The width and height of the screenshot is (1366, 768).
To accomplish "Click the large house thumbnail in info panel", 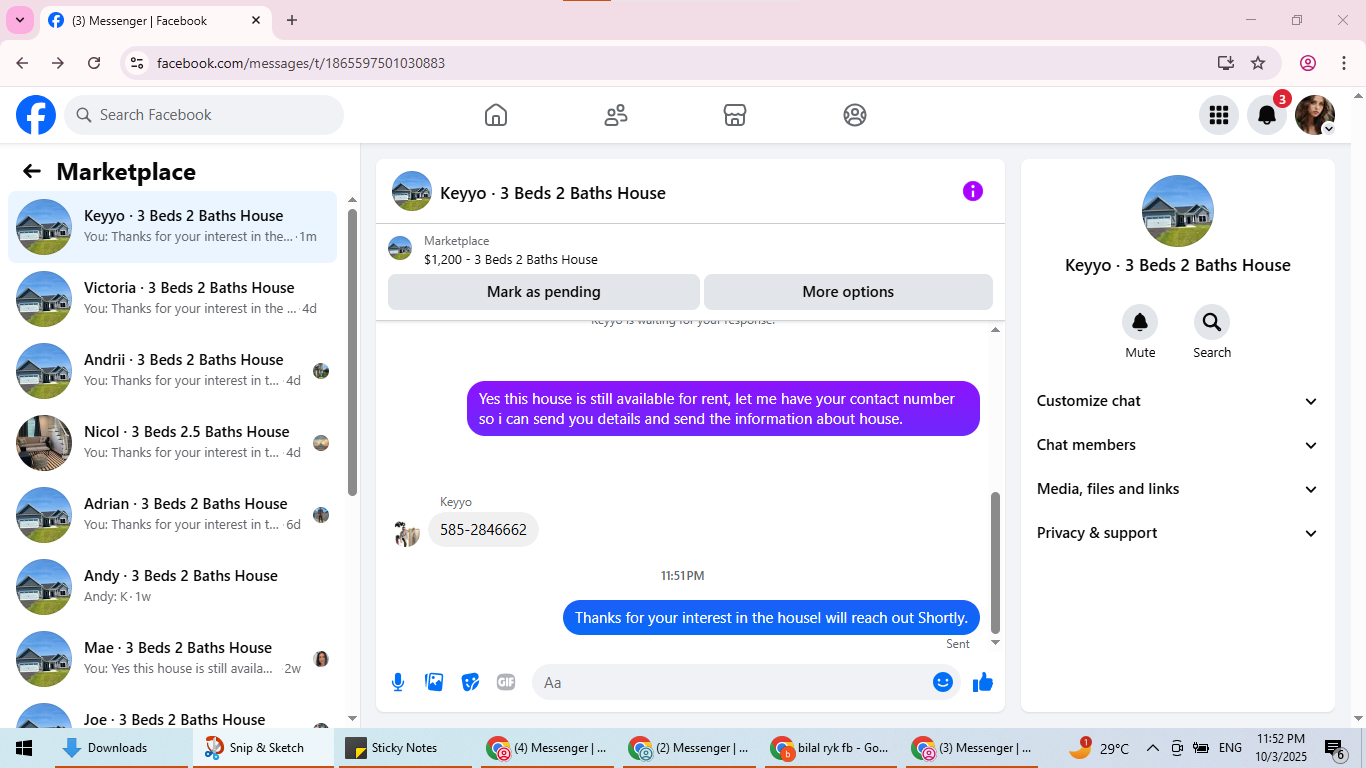I will click(x=1178, y=211).
